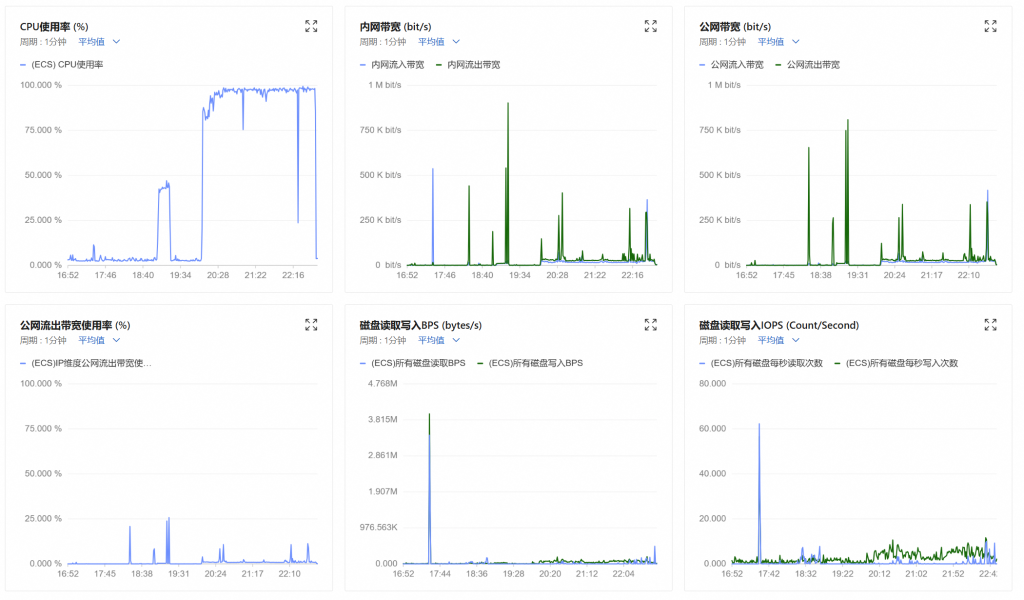Hide the 公网流入带宽 series
The height and width of the screenshot is (600, 1024).
coord(737,65)
